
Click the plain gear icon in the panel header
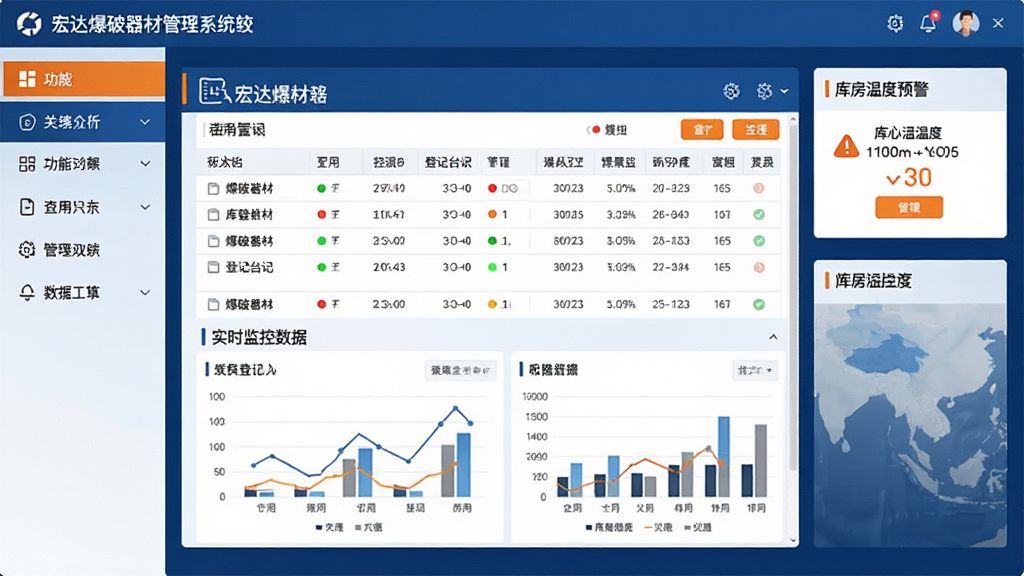(x=731, y=91)
